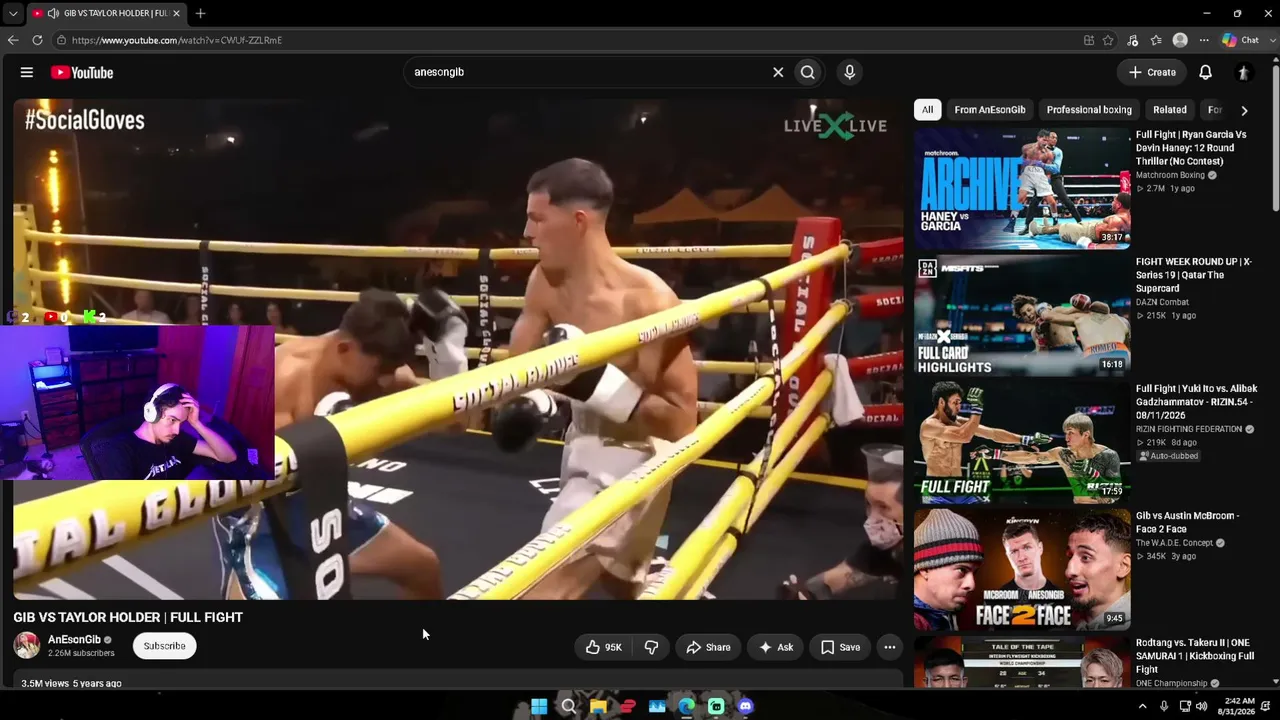
Task: Open Discord from the taskbar
Action: pos(745,707)
